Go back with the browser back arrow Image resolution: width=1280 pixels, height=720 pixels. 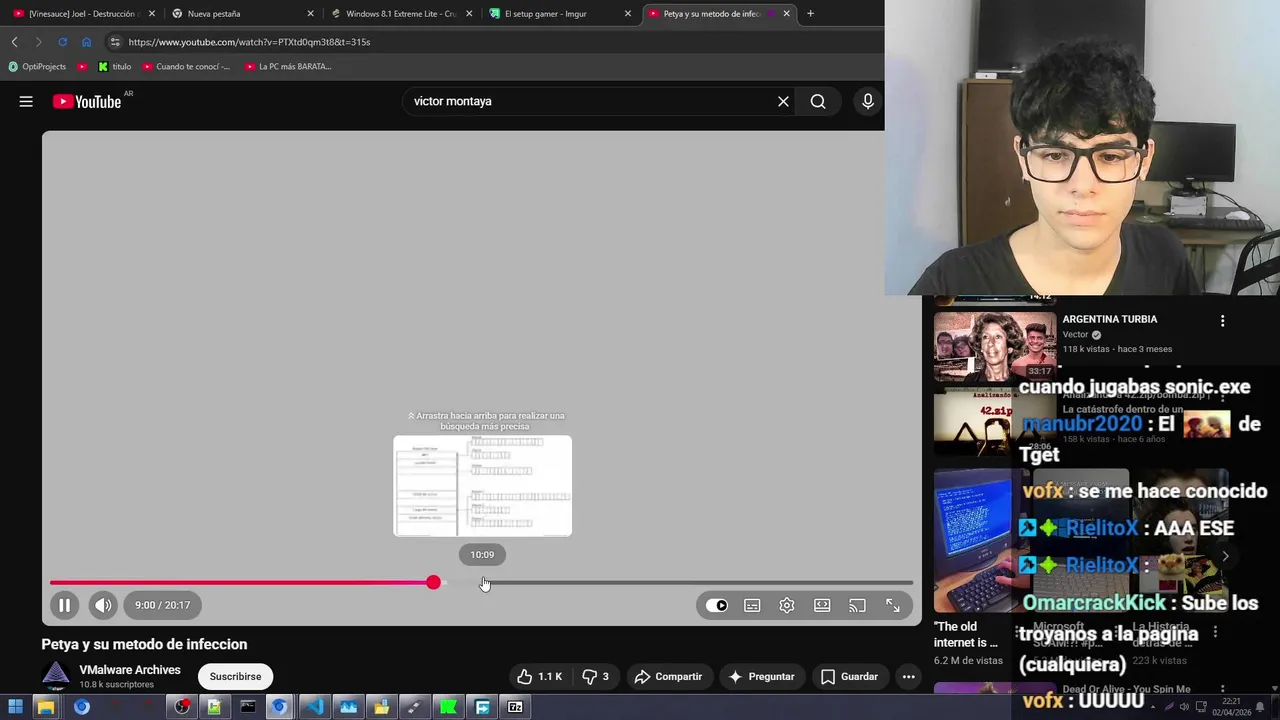click(x=14, y=42)
